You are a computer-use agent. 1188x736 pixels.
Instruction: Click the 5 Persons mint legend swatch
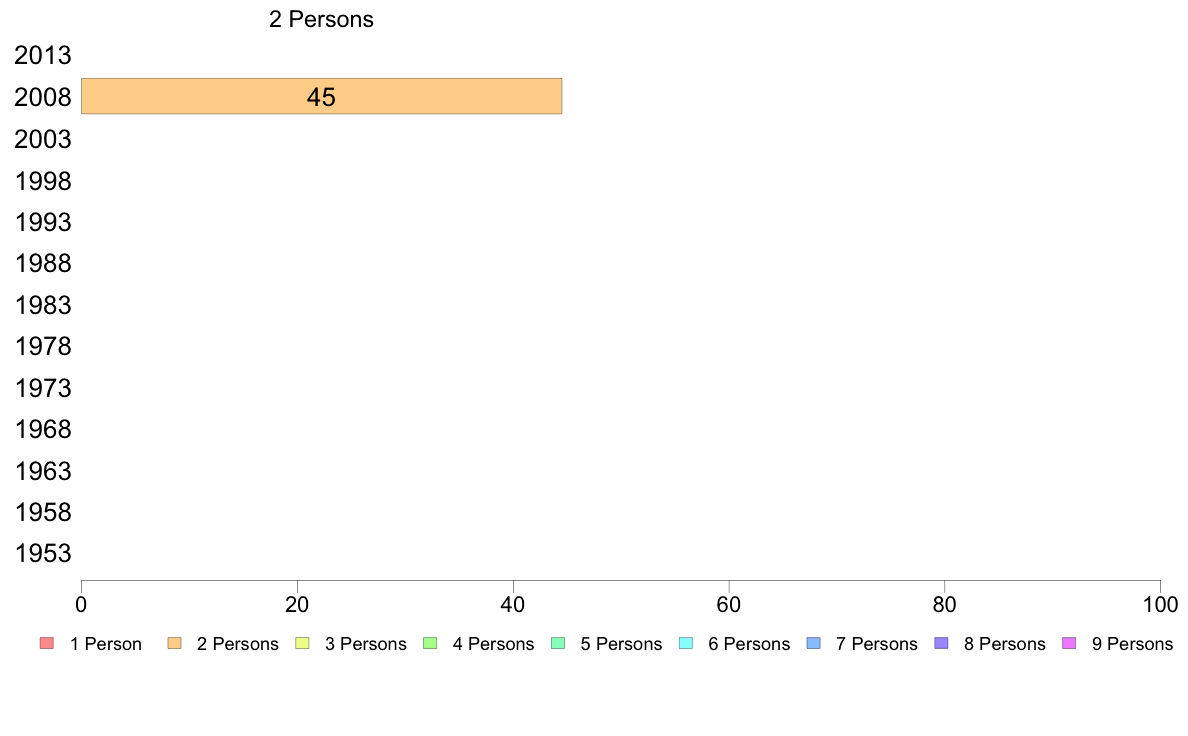pyautogui.click(x=558, y=644)
